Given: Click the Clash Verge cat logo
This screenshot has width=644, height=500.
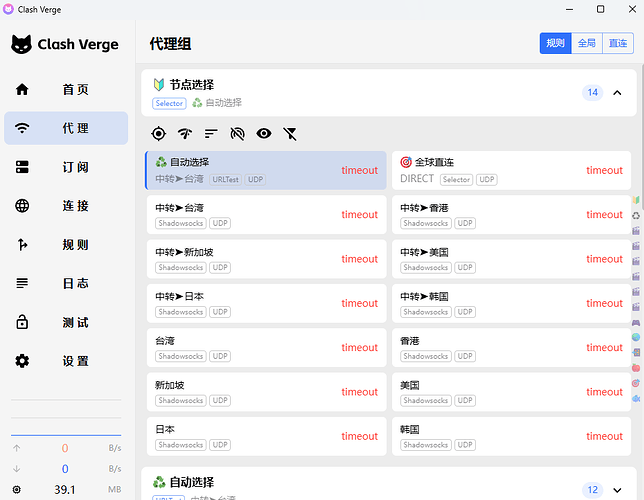Looking at the screenshot, I should coord(21,44).
